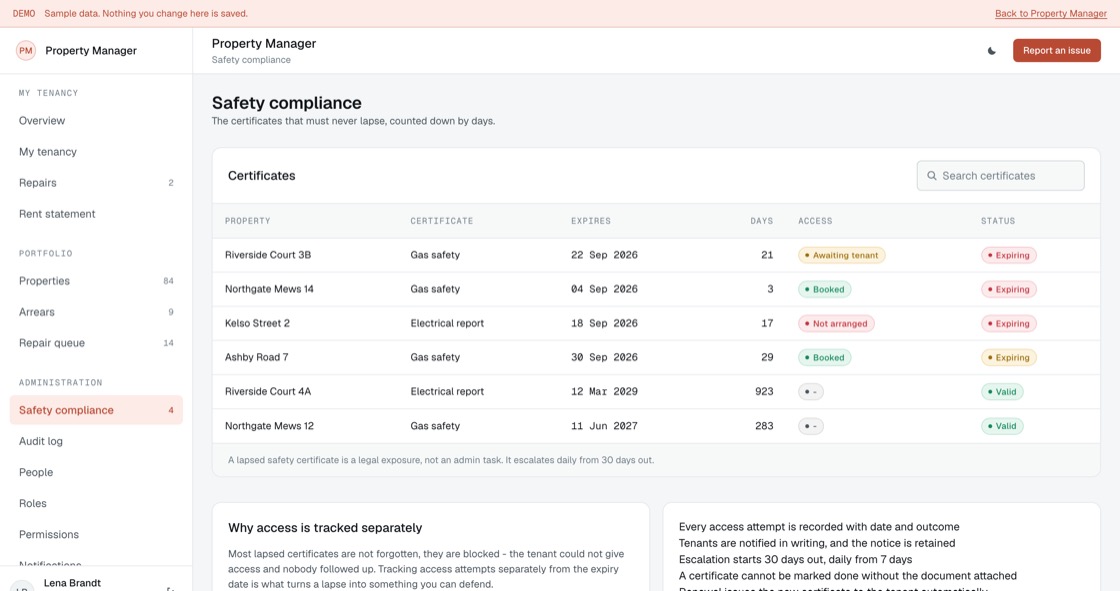Click Booked badge for Northgate Mews 14
1120x591 pixels.
coord(824,289)
